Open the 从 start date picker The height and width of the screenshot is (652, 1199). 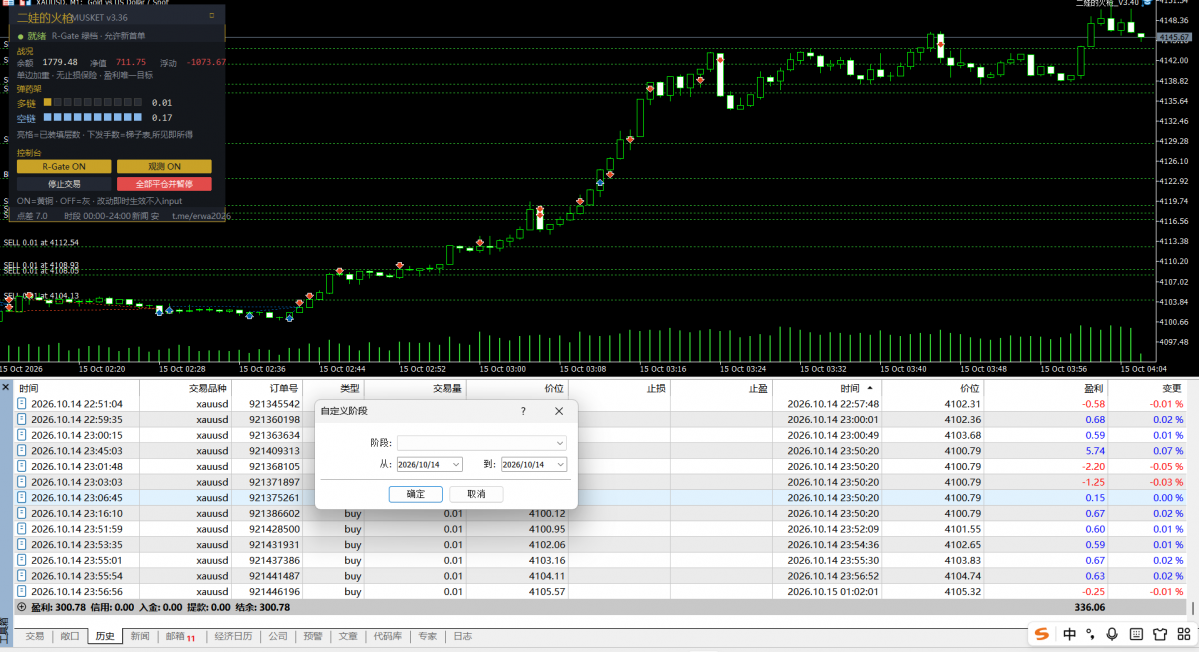(x=429, y=464)
